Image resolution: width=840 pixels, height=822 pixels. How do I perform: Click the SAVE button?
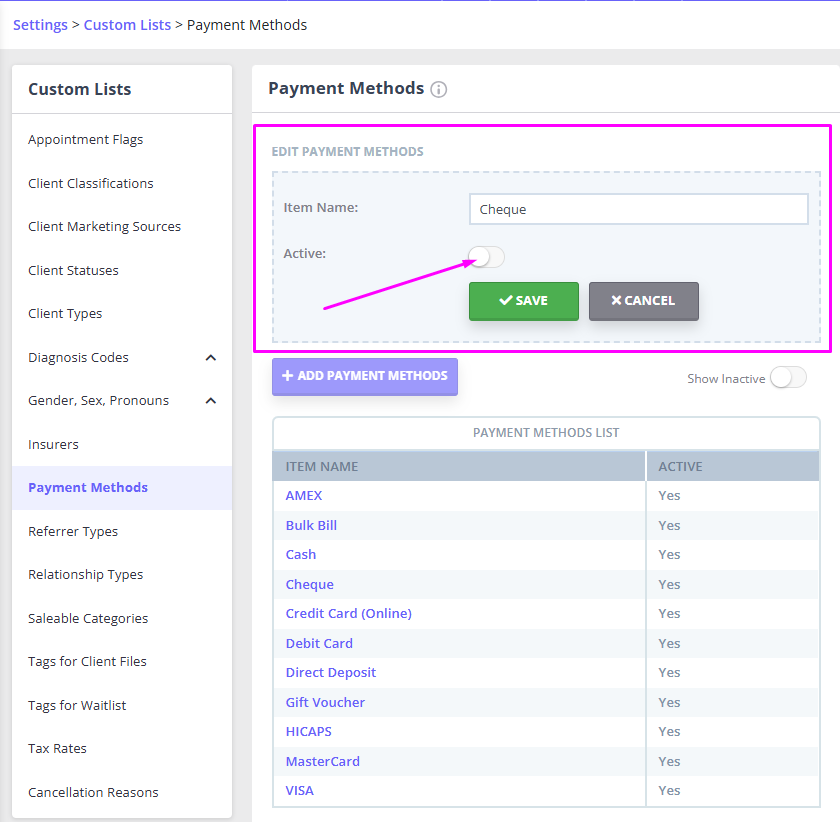pyautogui.click(x=523, y=301)
